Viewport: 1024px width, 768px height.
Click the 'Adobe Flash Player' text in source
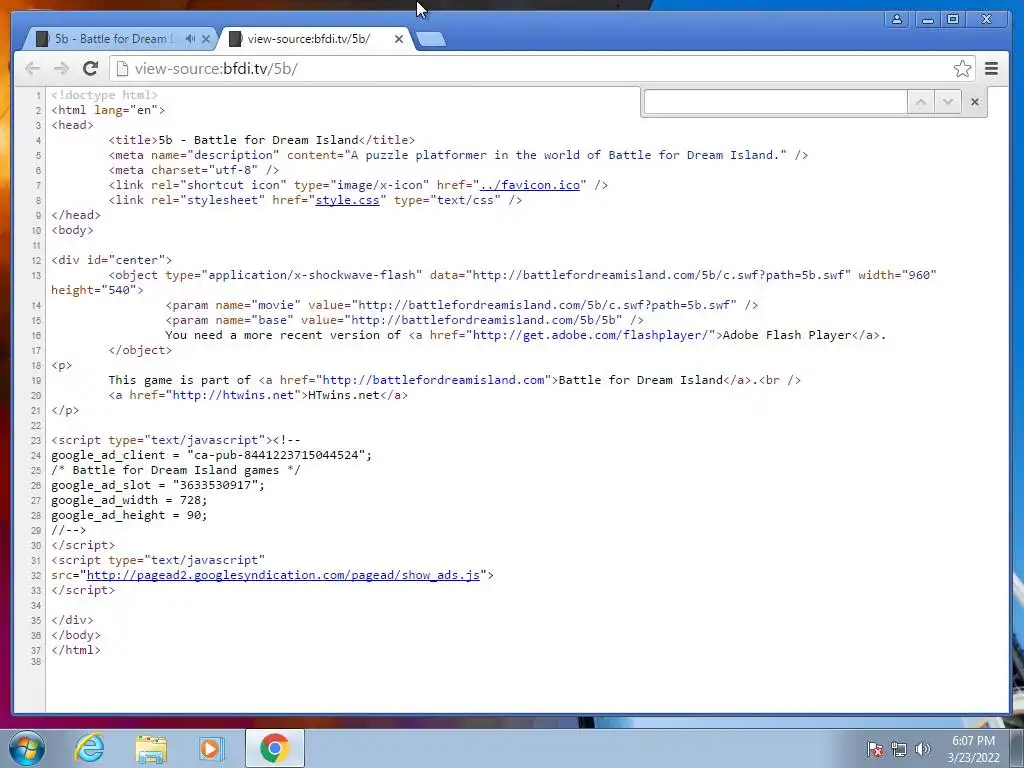click(787, 334)
